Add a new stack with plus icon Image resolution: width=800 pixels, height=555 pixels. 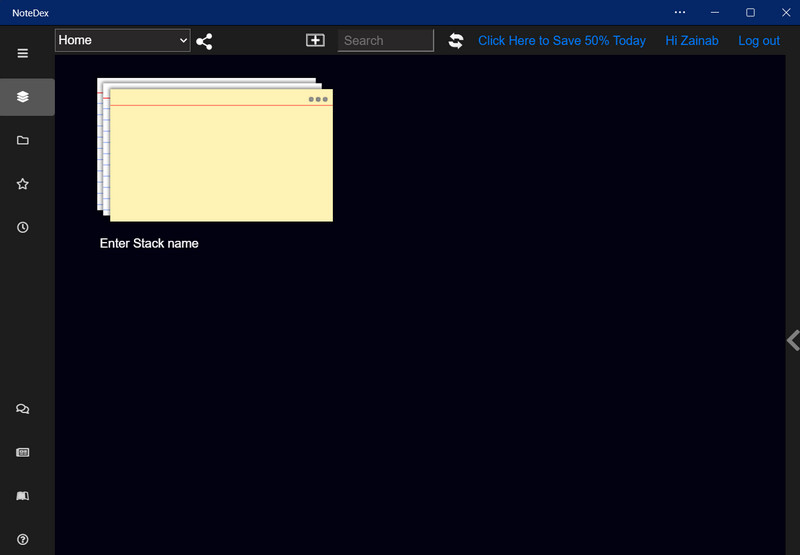[315, 40]
